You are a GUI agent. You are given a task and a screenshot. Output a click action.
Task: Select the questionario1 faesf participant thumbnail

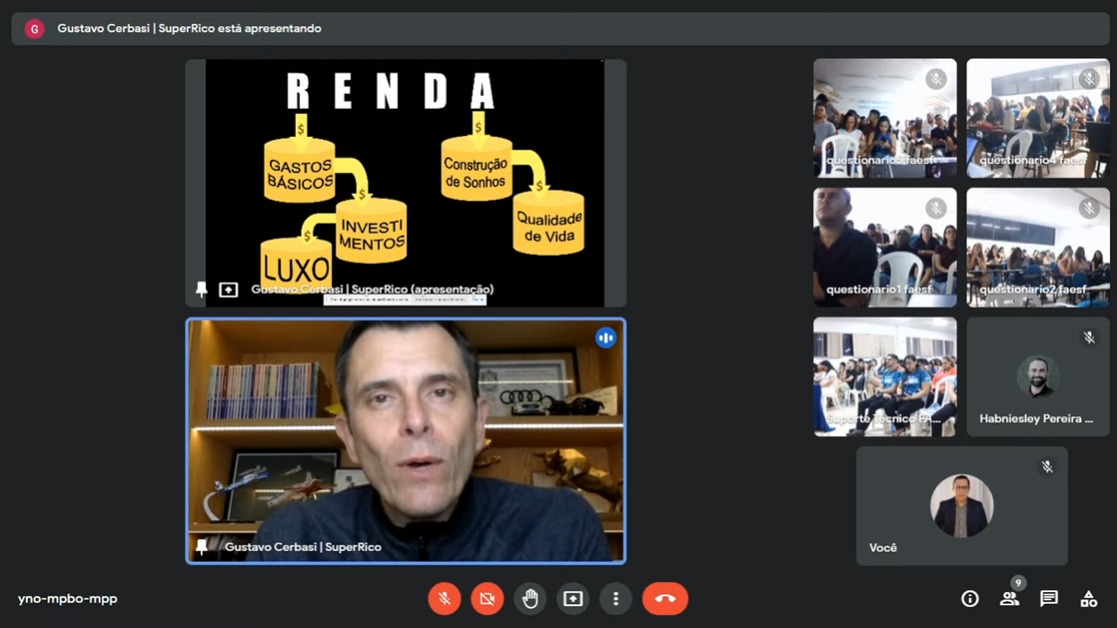[x=885, y=247]
